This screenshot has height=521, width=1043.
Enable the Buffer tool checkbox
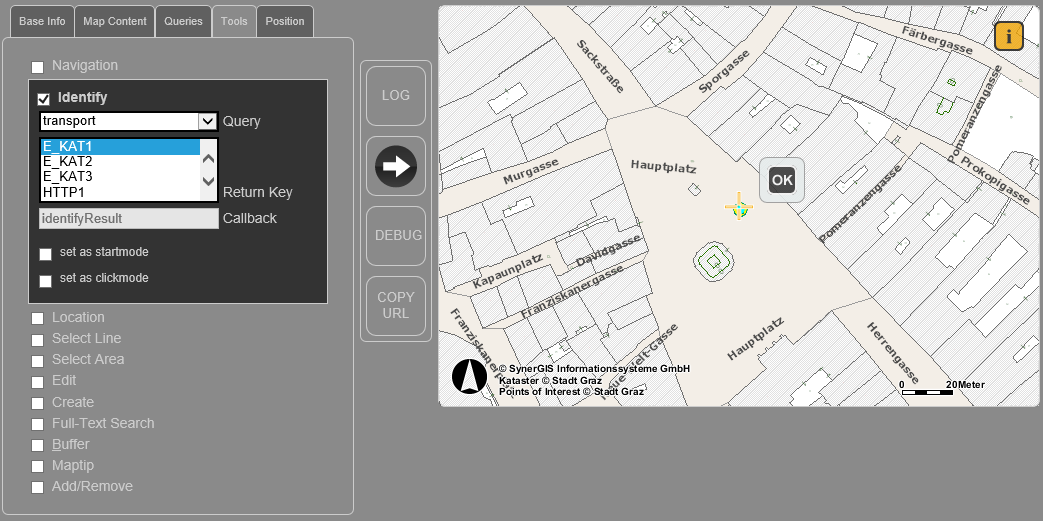coord(38,445)
